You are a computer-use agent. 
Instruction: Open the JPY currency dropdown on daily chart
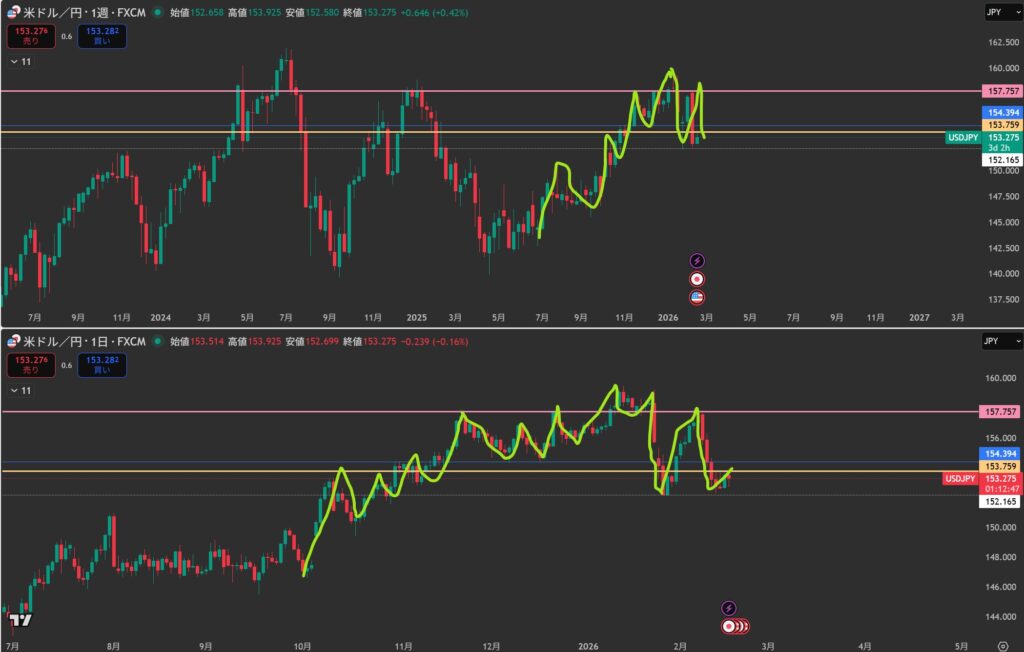pyautogui.click(x=1001, y=342)
